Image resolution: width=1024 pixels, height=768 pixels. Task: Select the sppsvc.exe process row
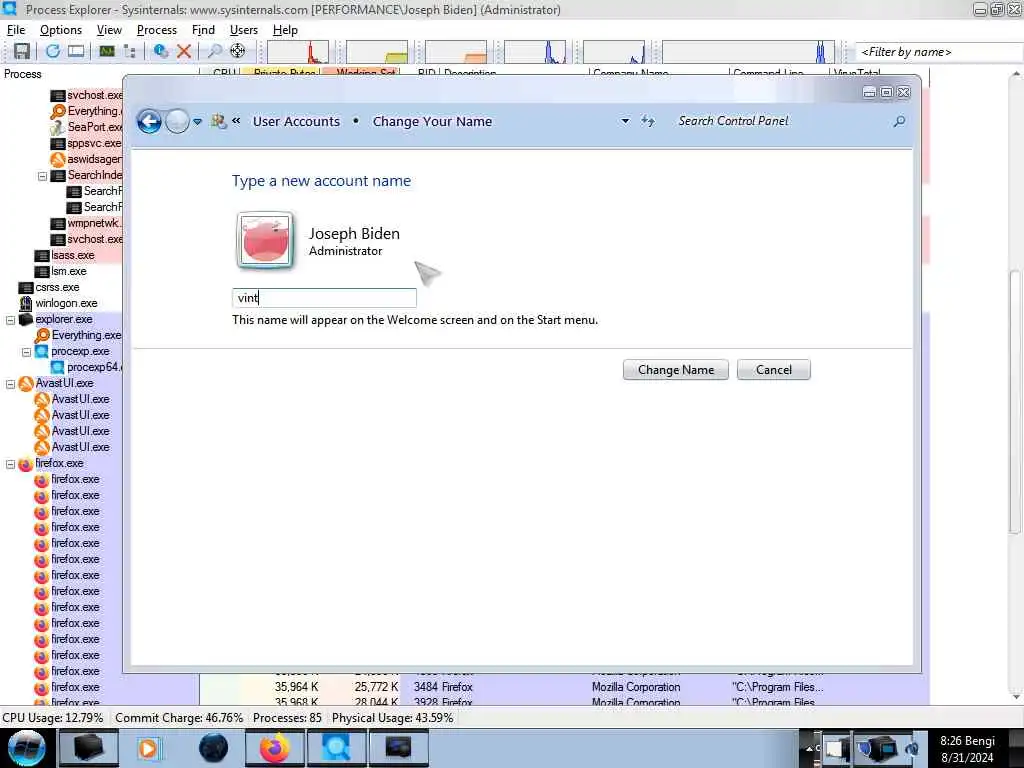[x=95, y=143]
